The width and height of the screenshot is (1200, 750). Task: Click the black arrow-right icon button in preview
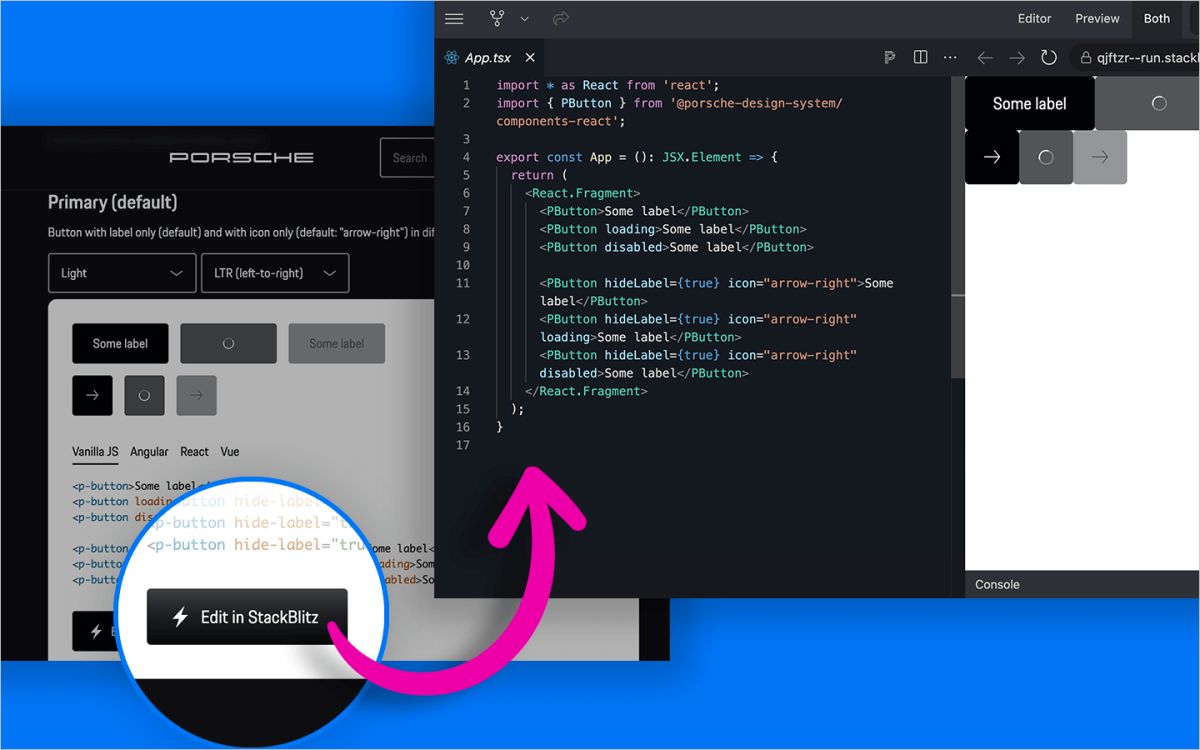(x=992, y=157)
